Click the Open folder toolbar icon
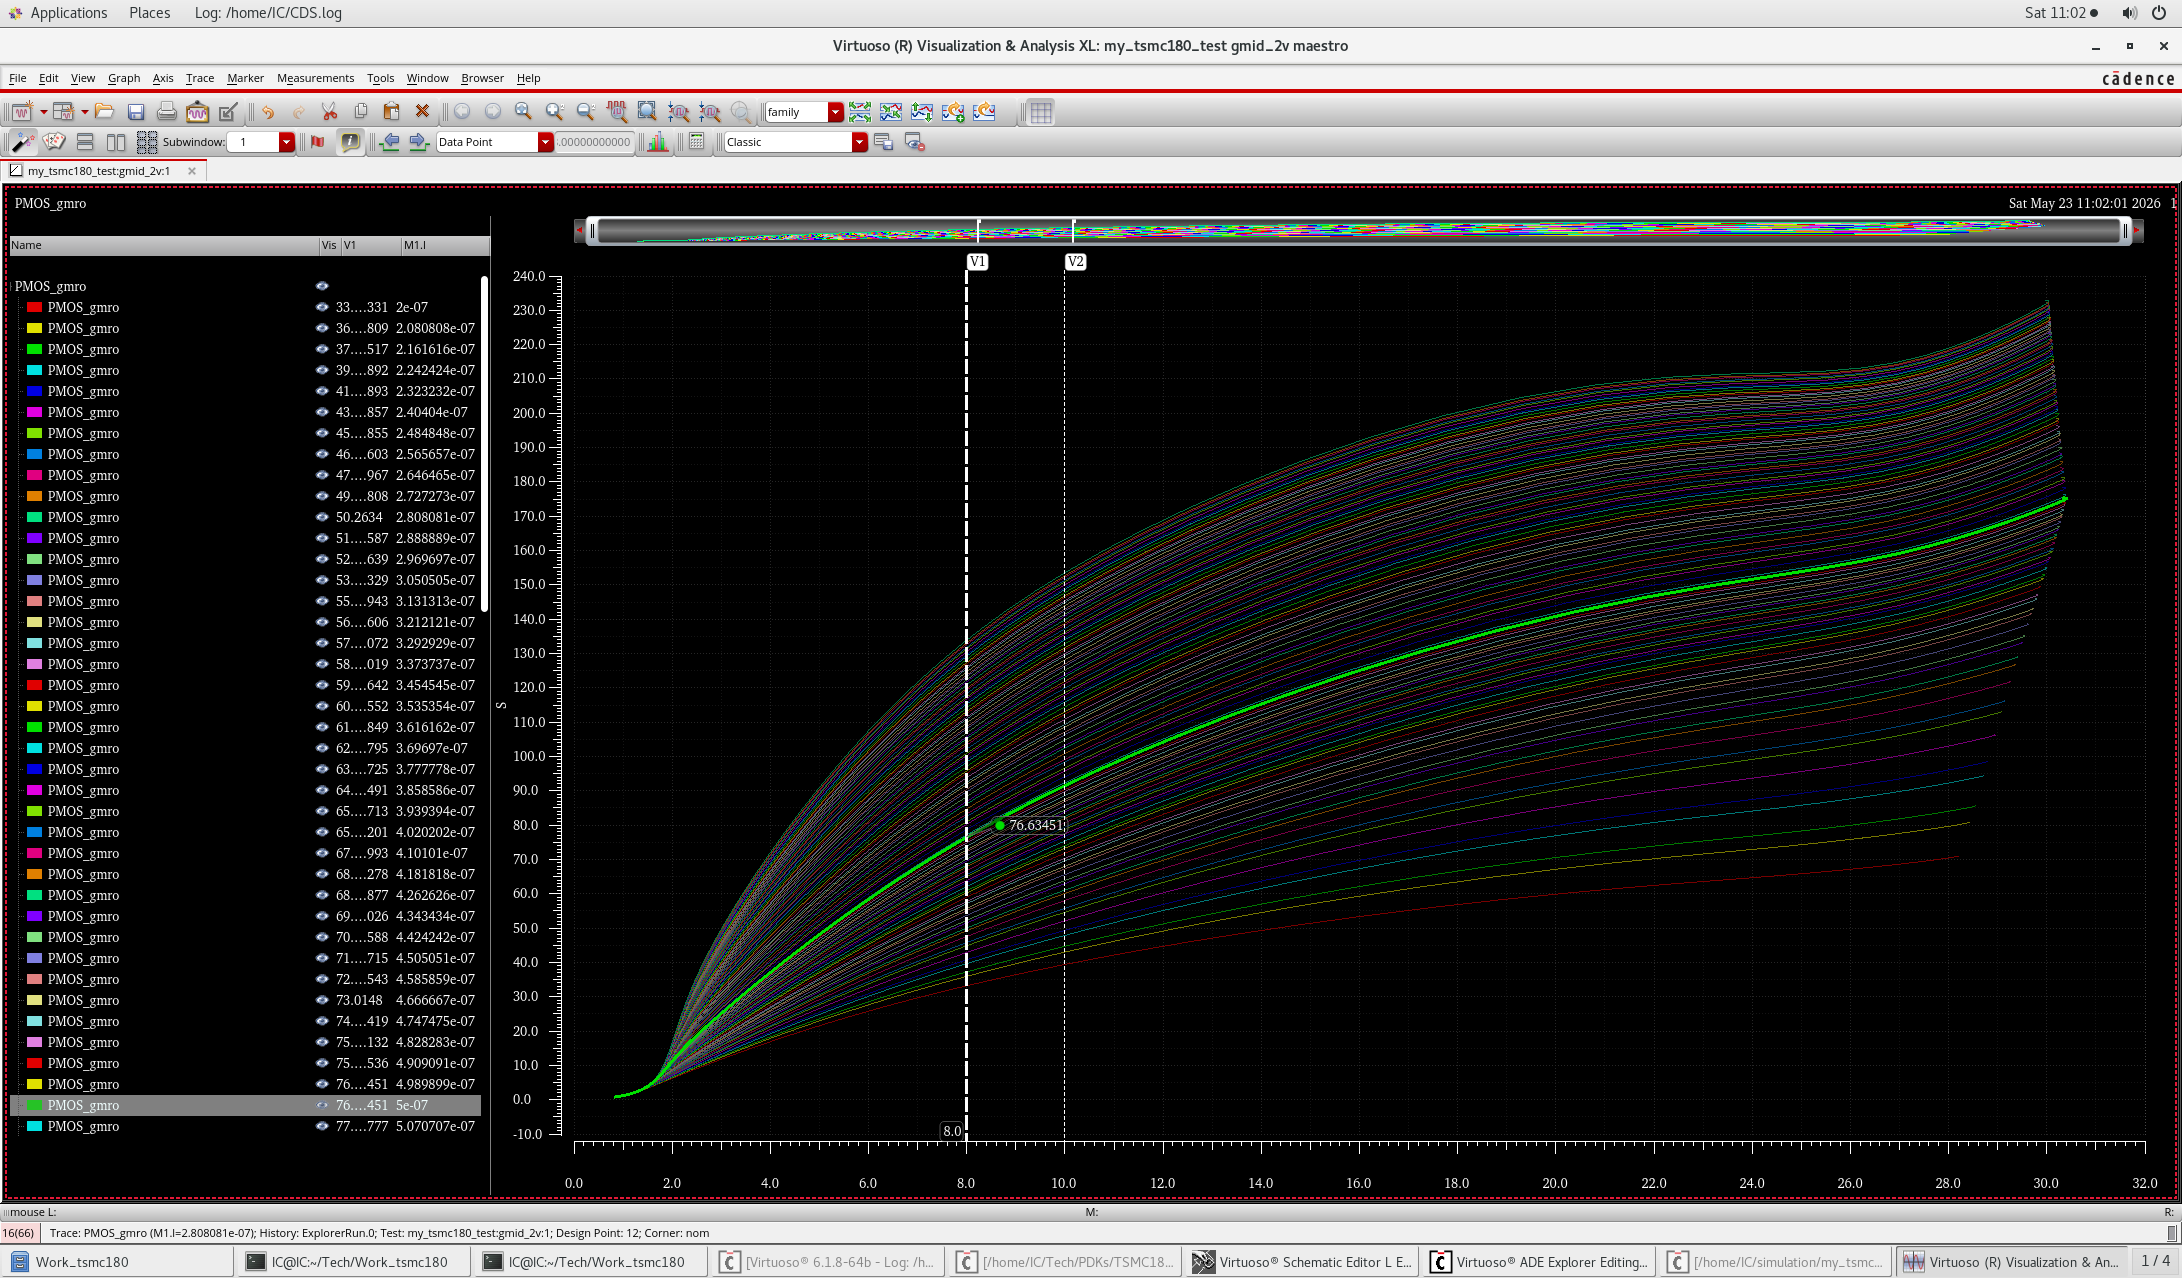2182x1278 pixels. [x=105, y=112]
